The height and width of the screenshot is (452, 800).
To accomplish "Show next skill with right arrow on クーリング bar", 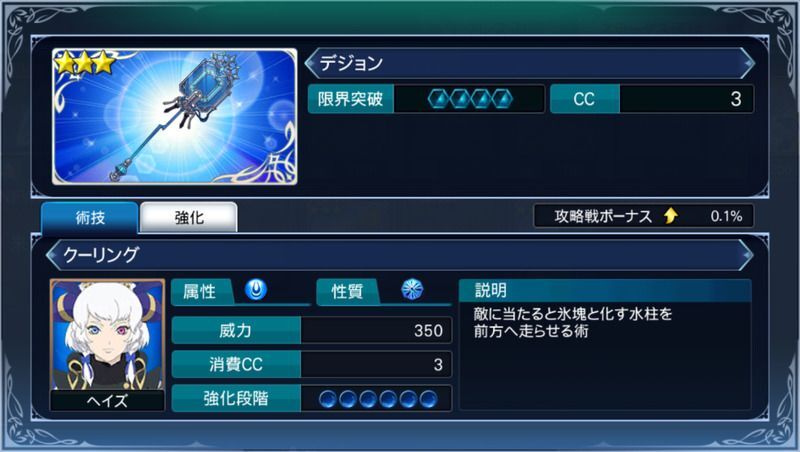I will pyautogui.click(x=745, y=255).
